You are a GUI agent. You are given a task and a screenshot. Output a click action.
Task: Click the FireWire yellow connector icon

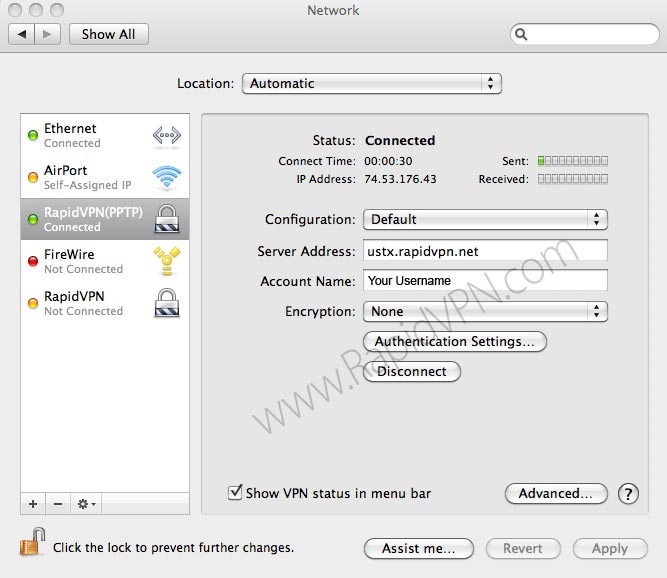pos(167,260)
